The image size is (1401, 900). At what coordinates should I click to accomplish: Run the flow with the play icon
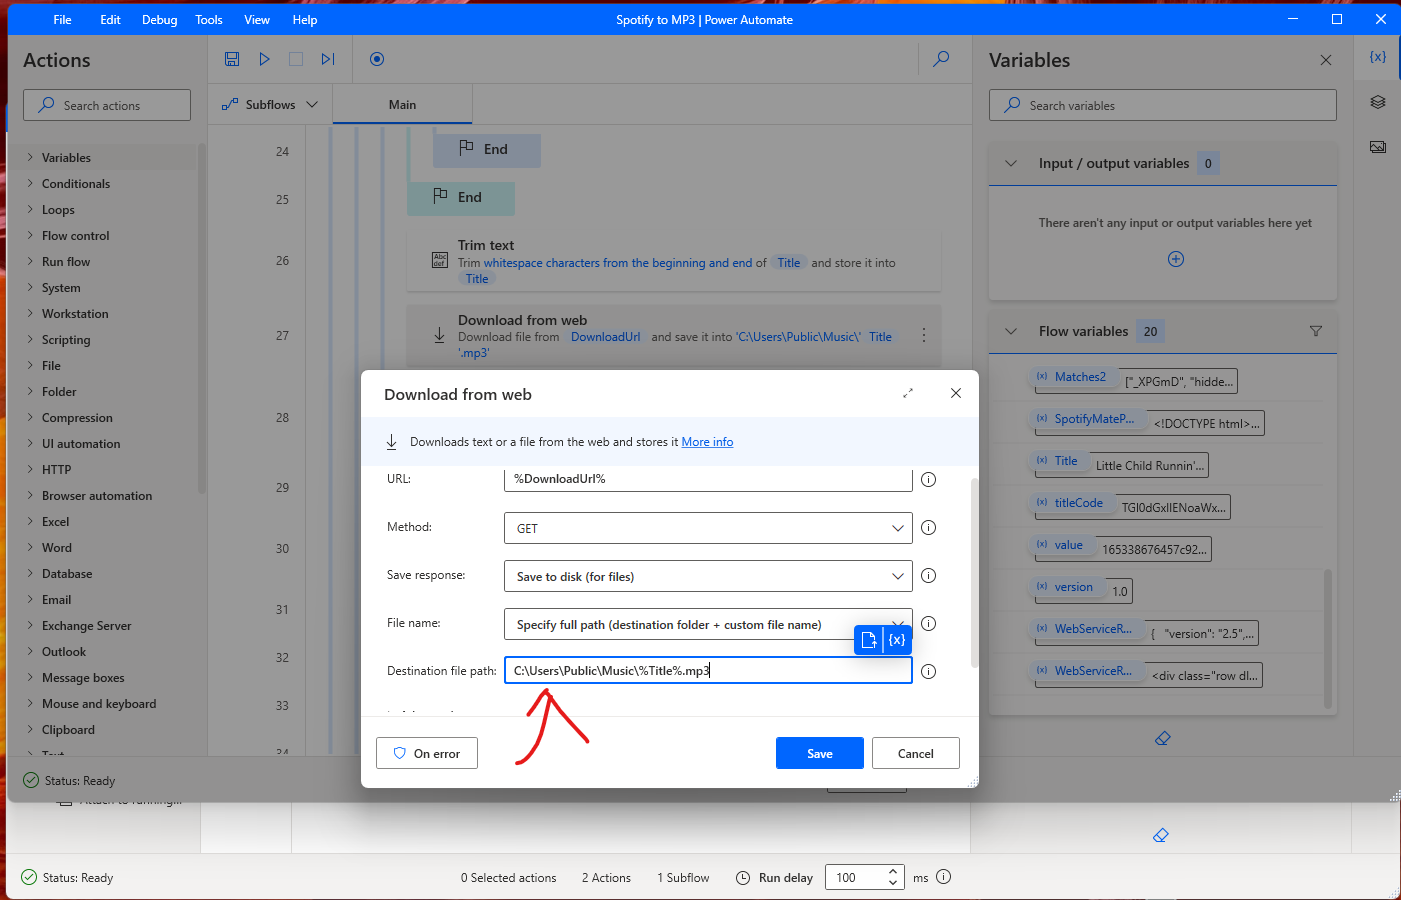[264, 59]
